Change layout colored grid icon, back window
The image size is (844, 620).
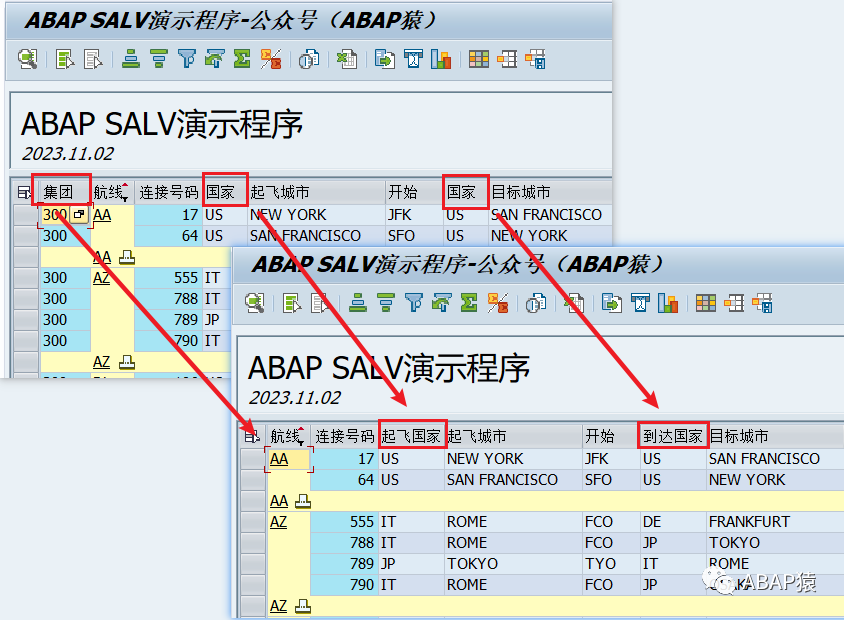click(479, 59)
